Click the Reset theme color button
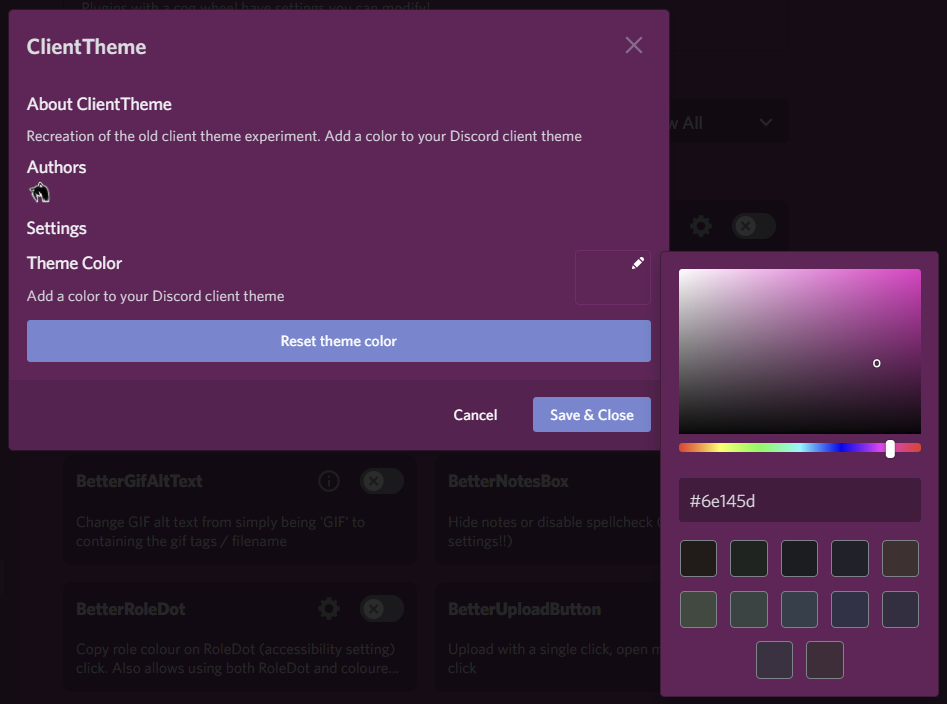 tap(338, 340)
